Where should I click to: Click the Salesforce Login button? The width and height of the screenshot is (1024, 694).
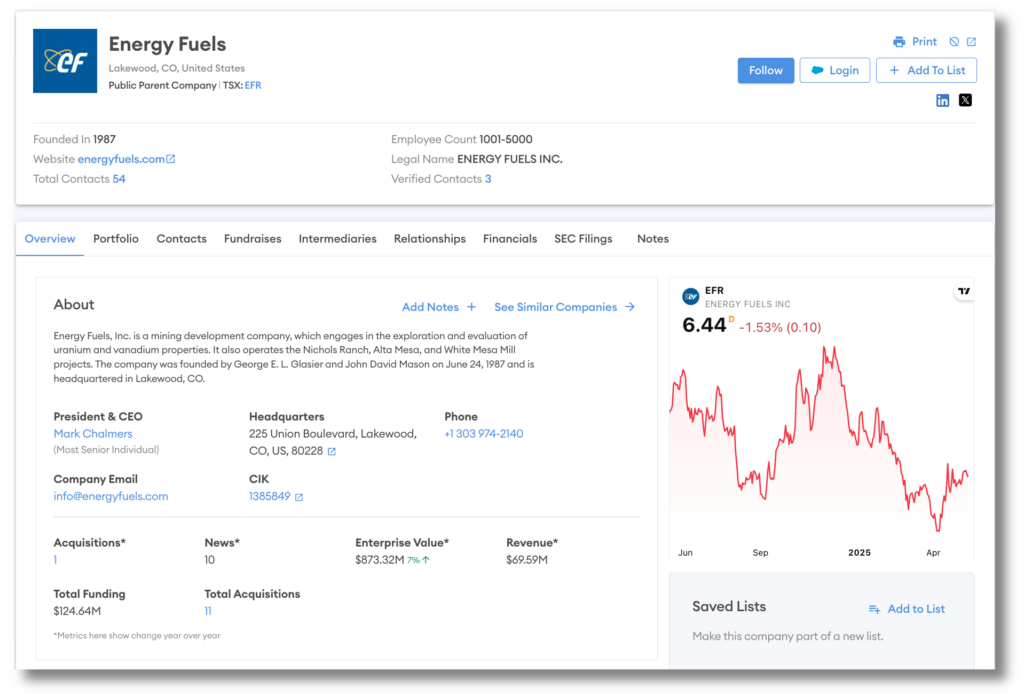click(x=835, y=71)
